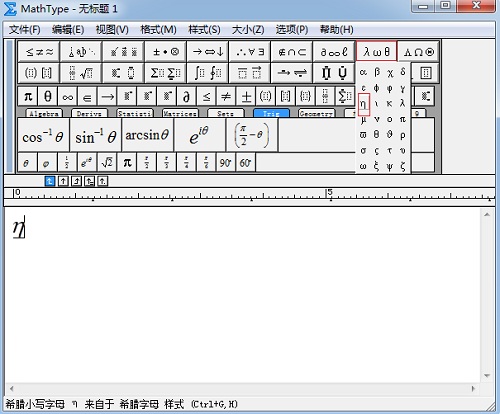
Task: Click the down arrow of the vertical scrollbar
Action: pos(487,376)
